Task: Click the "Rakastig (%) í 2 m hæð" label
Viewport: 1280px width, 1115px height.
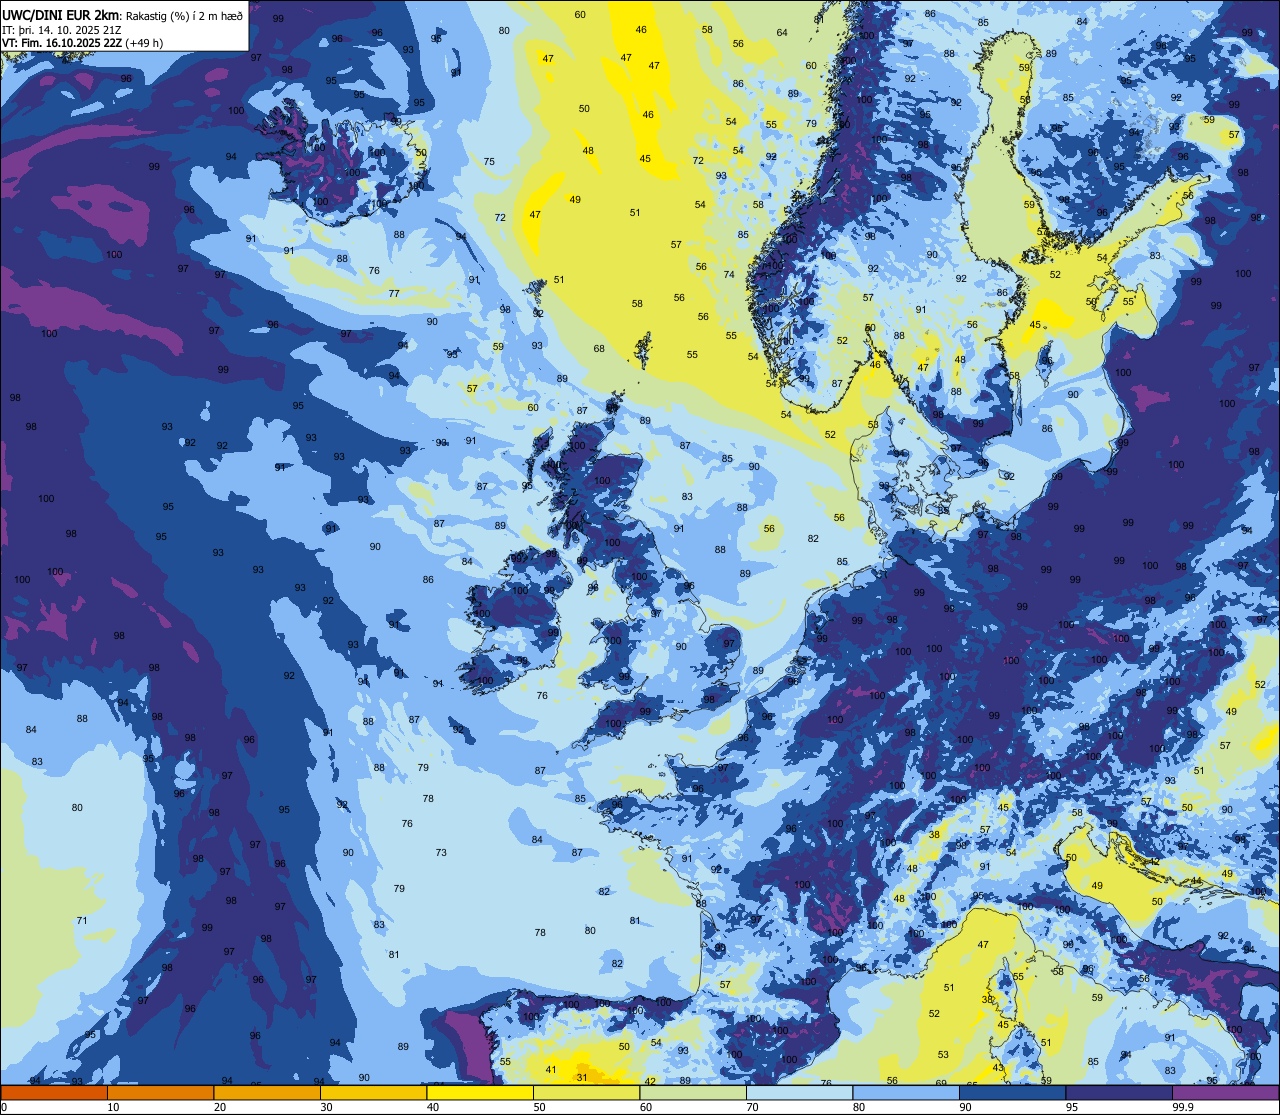Action: (x=184, y=15)
